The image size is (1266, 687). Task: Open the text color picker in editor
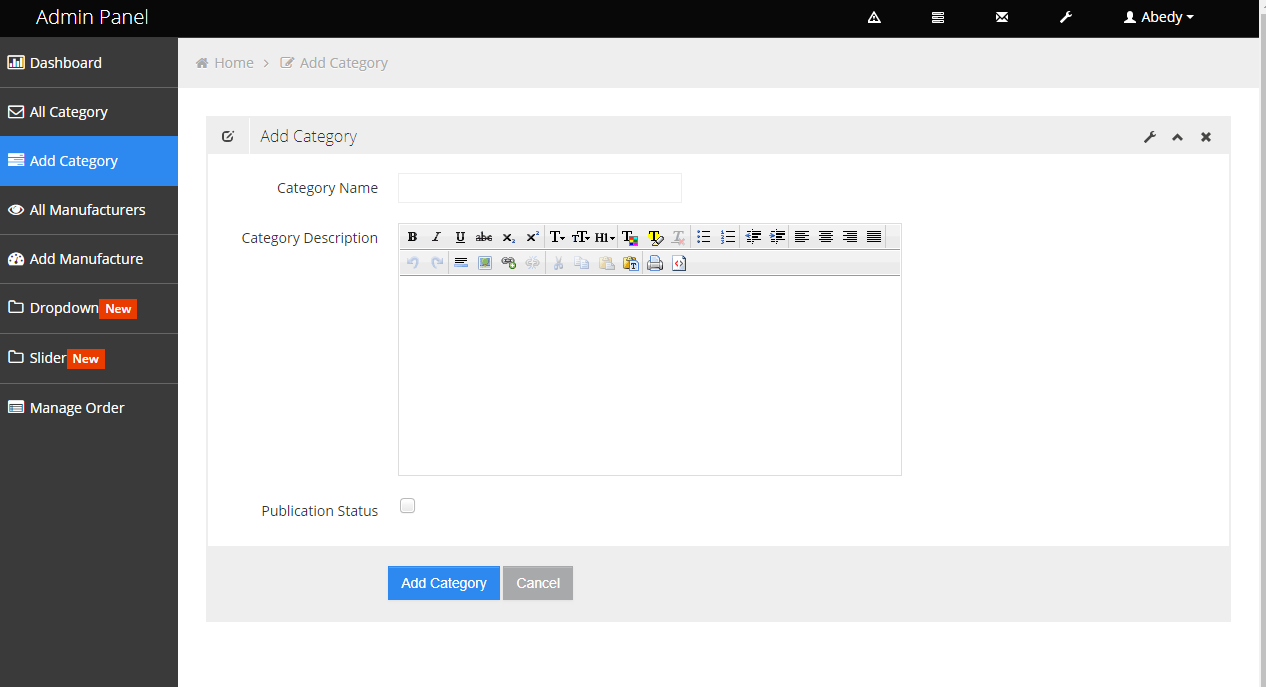[x=630, y=237]
